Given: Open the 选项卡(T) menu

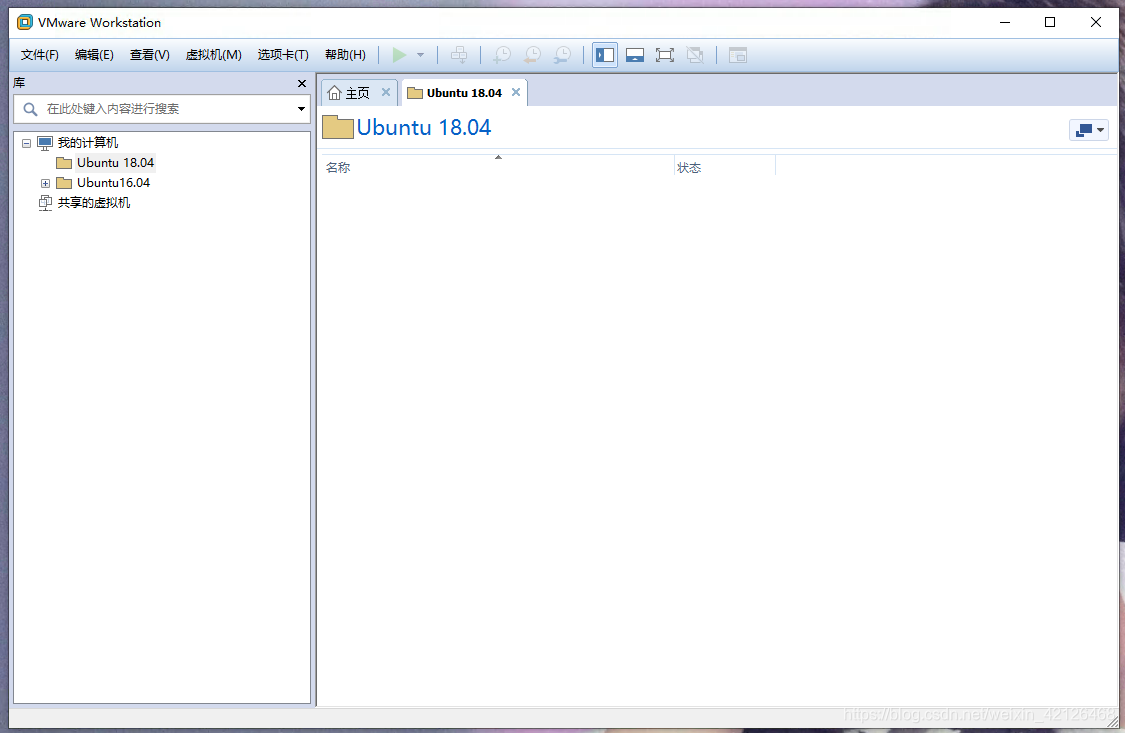Looking at the screenshot, I should (x=283, y=55).
